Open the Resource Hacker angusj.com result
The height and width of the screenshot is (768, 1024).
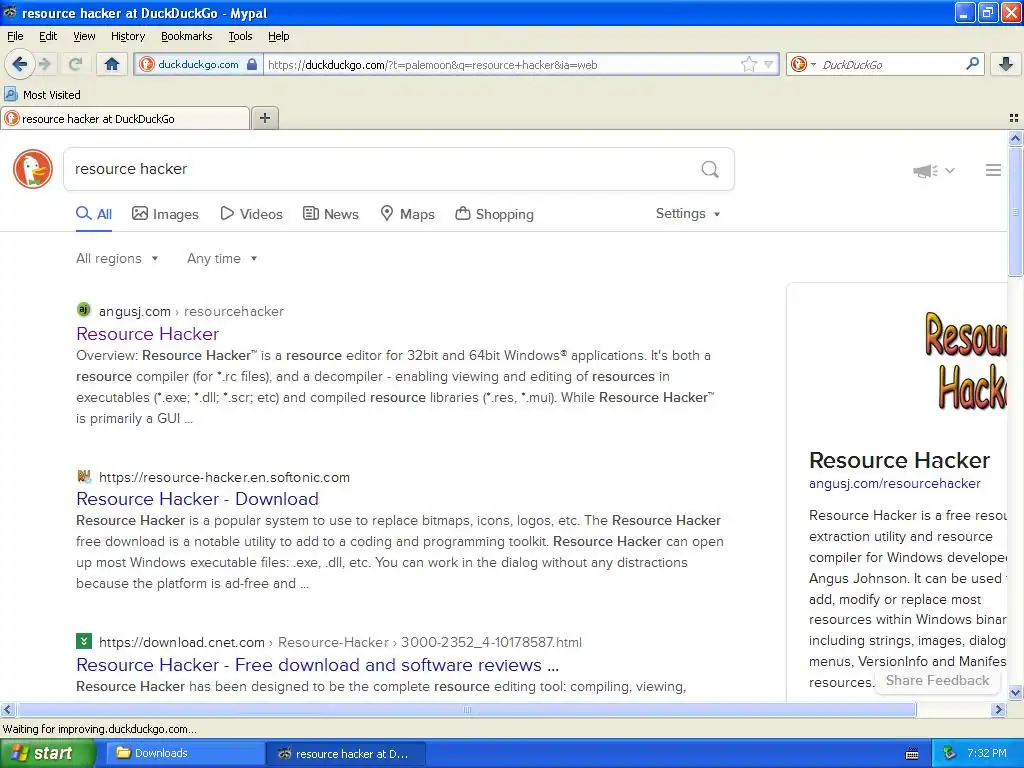pos(148,334)
